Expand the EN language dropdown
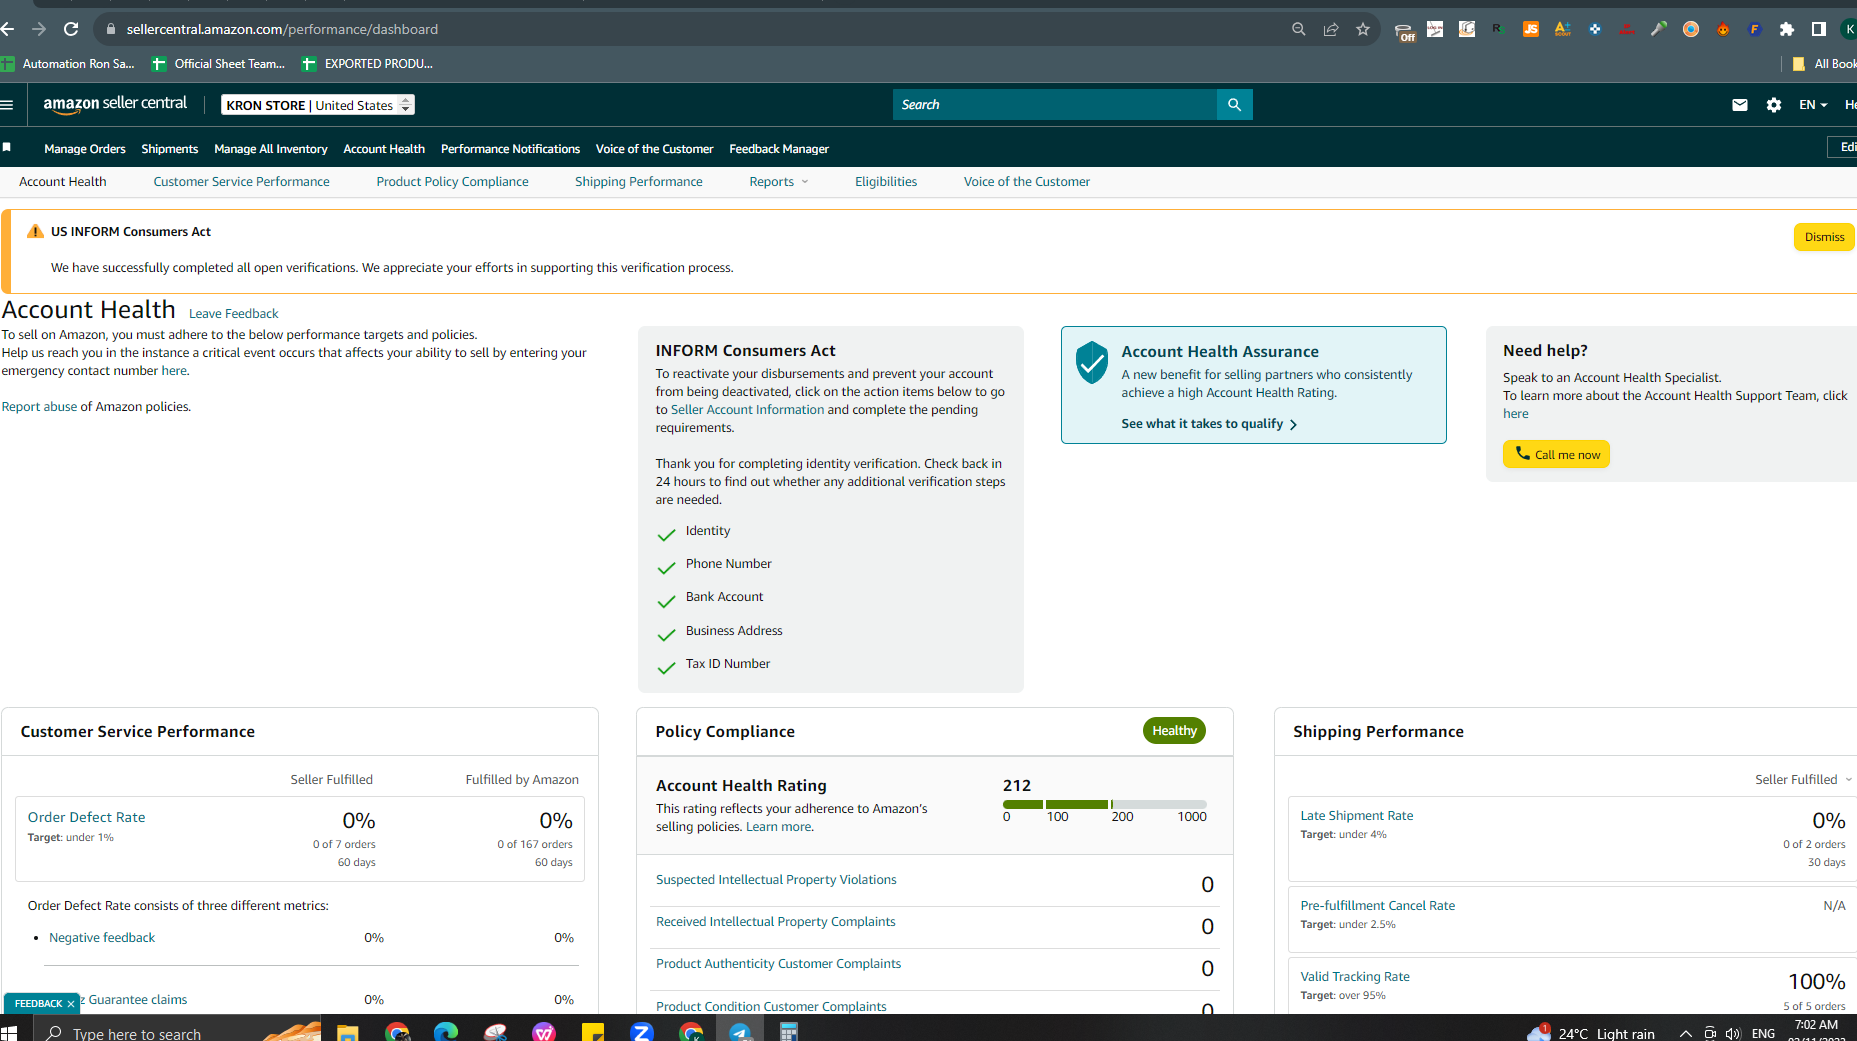 pos(1813,105)
